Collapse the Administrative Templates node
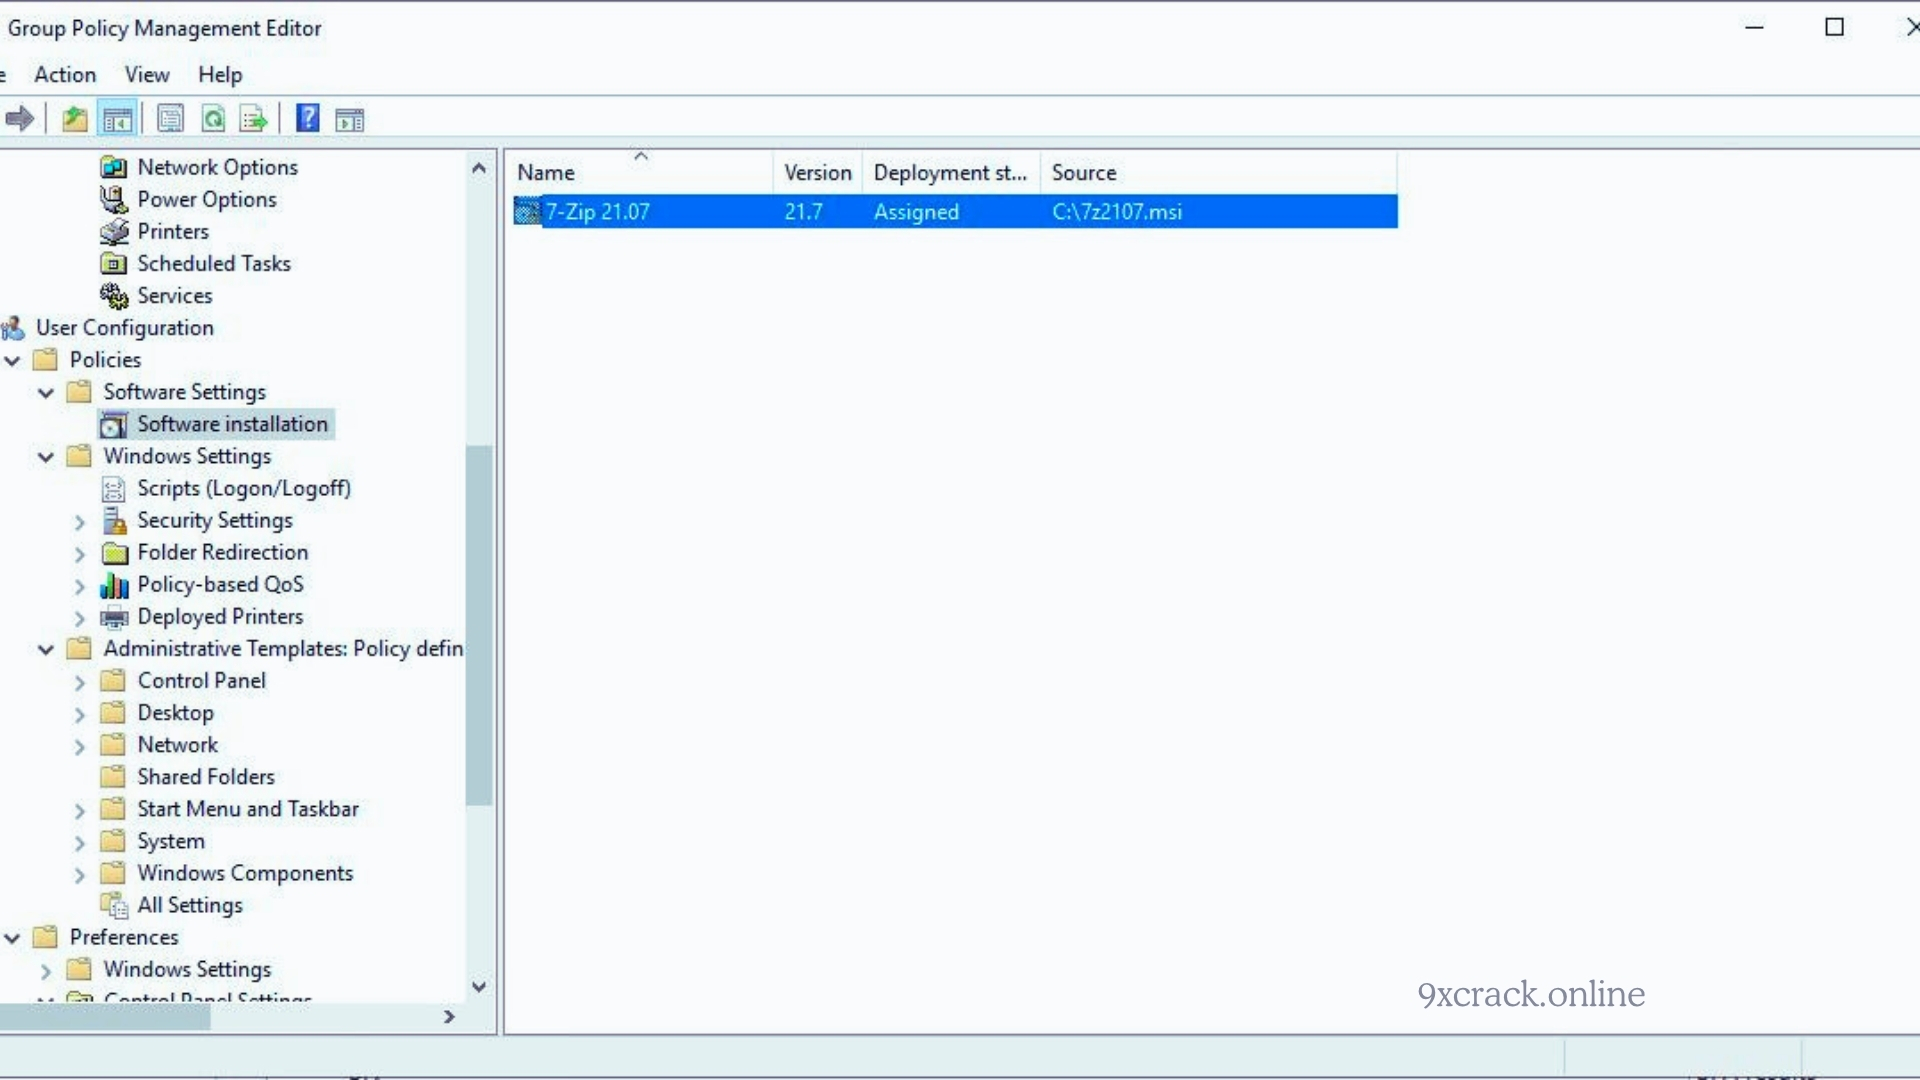The height and width of the screenshot is (1080, 1920). [46, 649]
